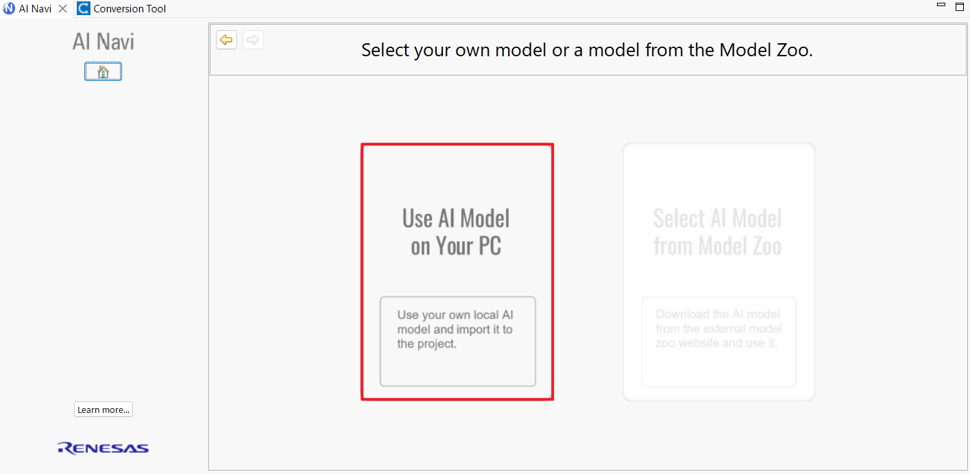Click the 'Select your own model' heading
Viewport: 970px width, 474px height.
tap(586, 50)
